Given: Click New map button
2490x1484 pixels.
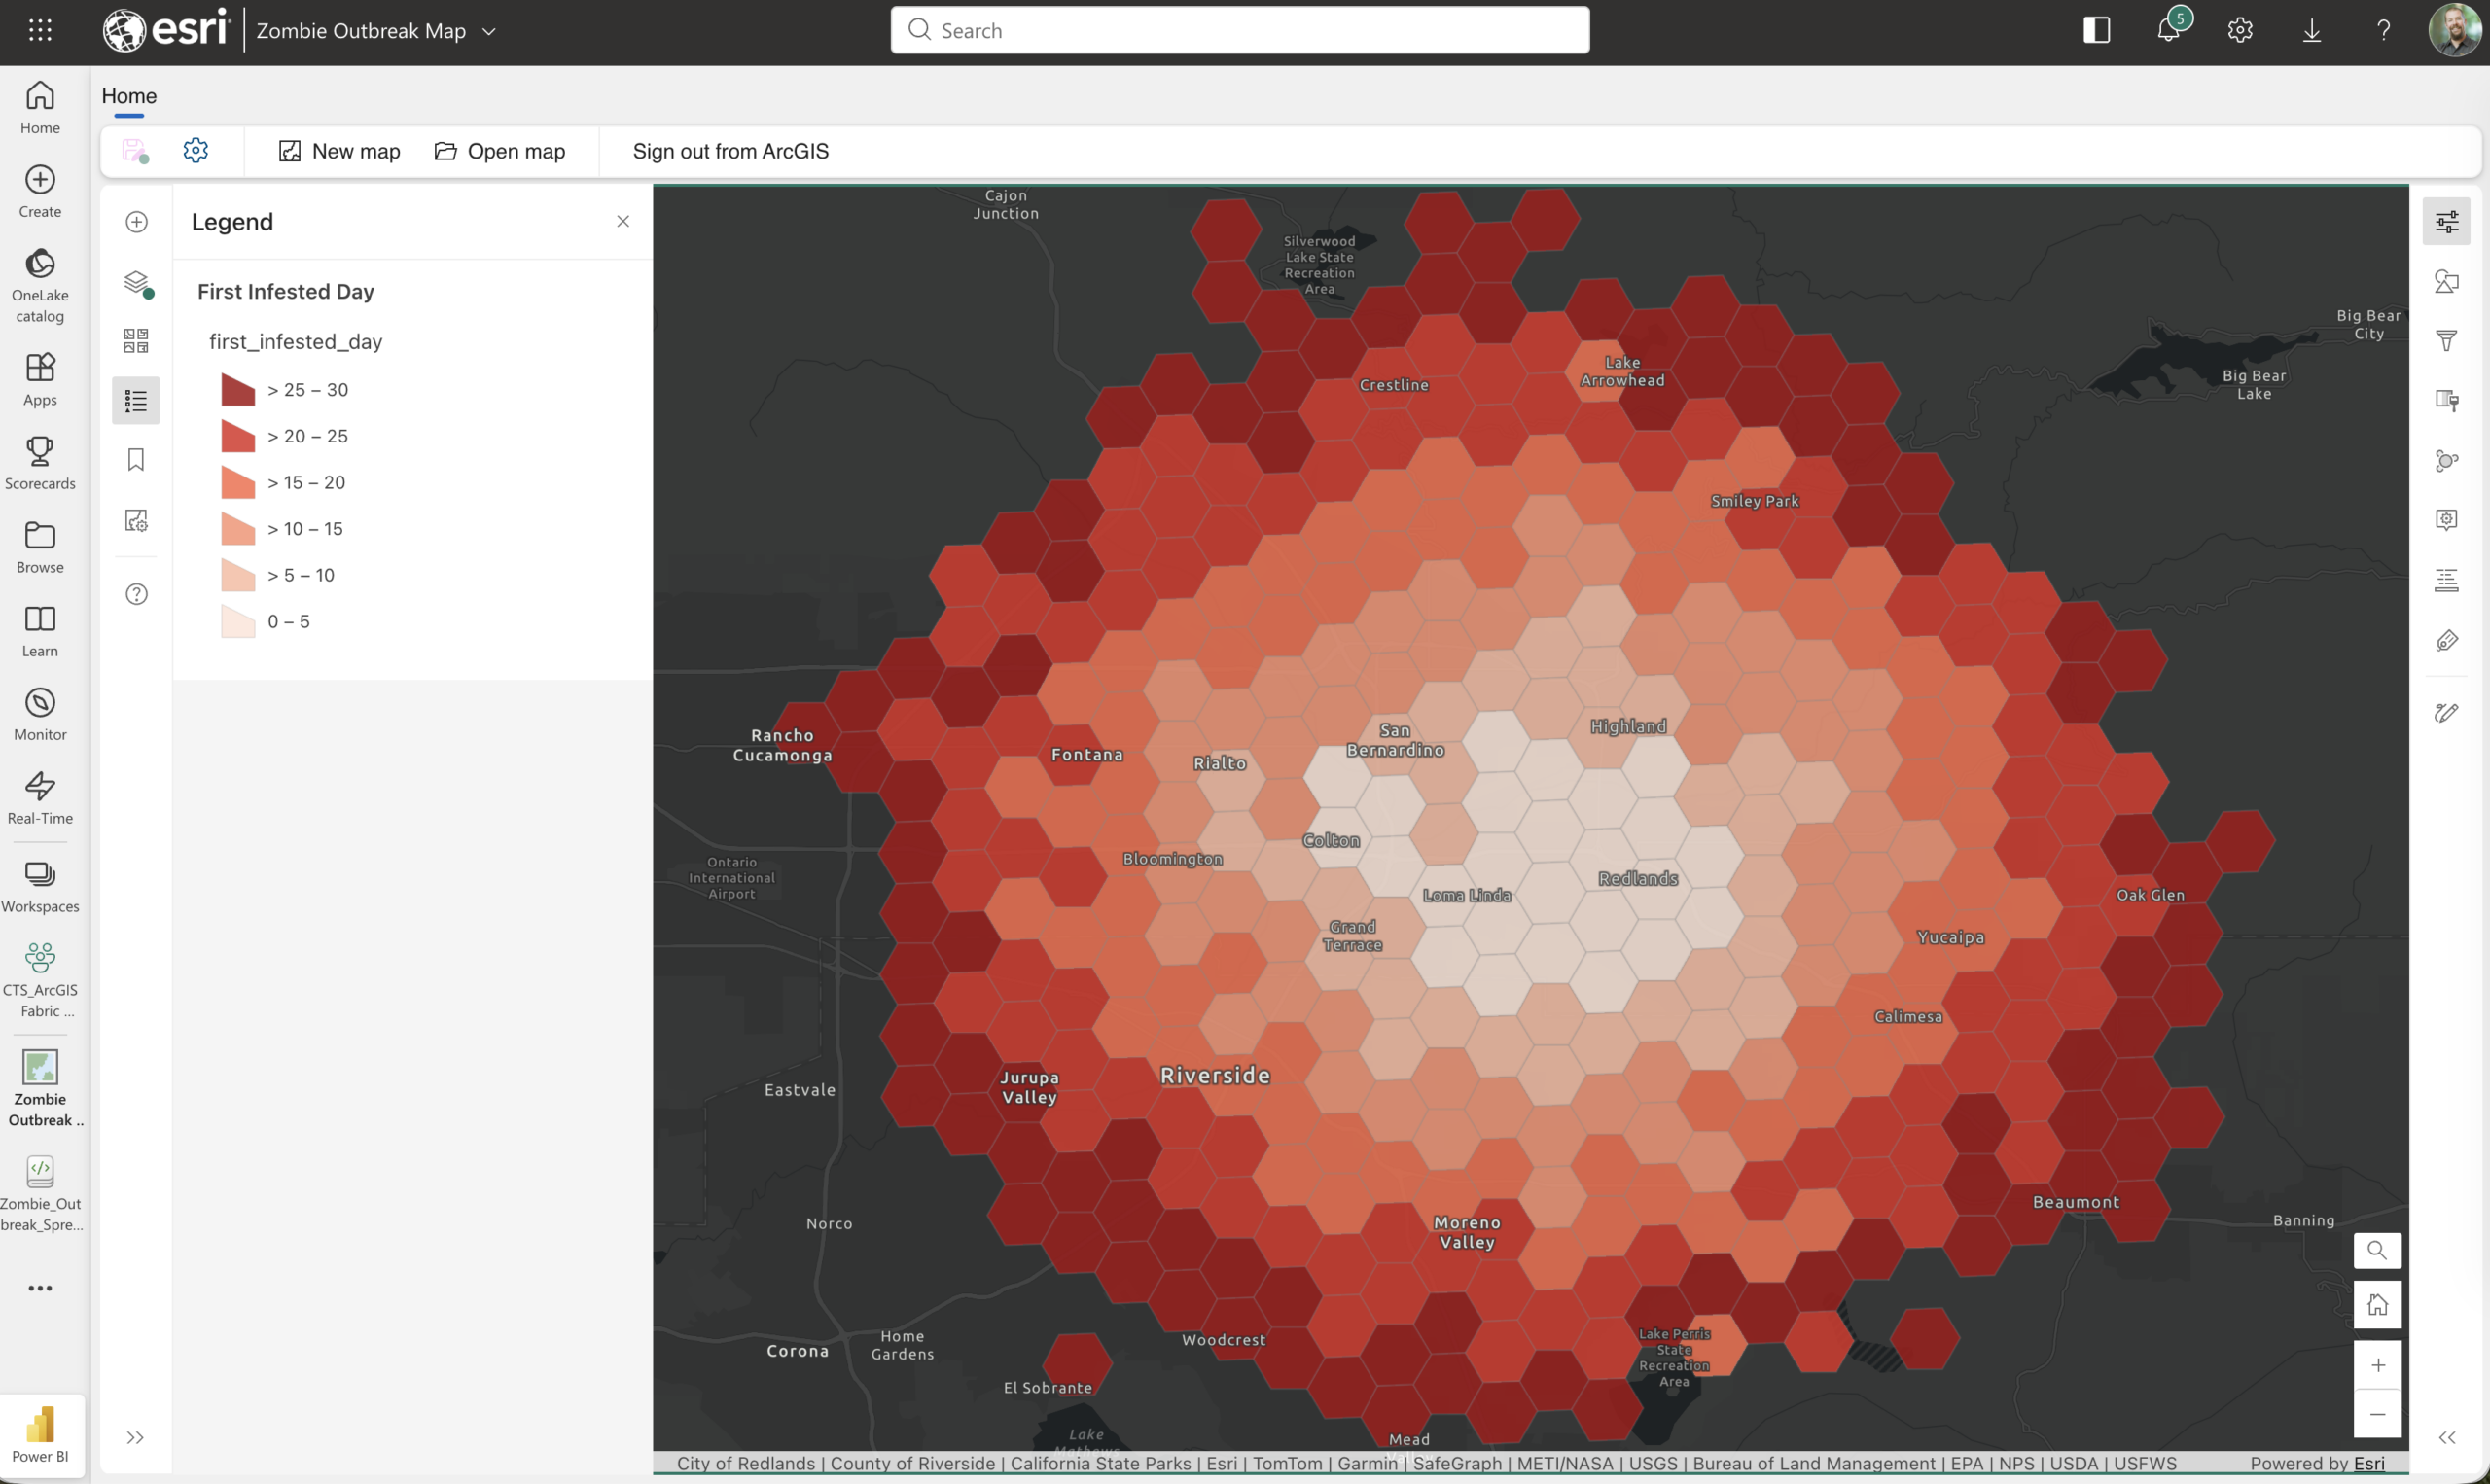Looking at the screenshot, I should (339, 151).
